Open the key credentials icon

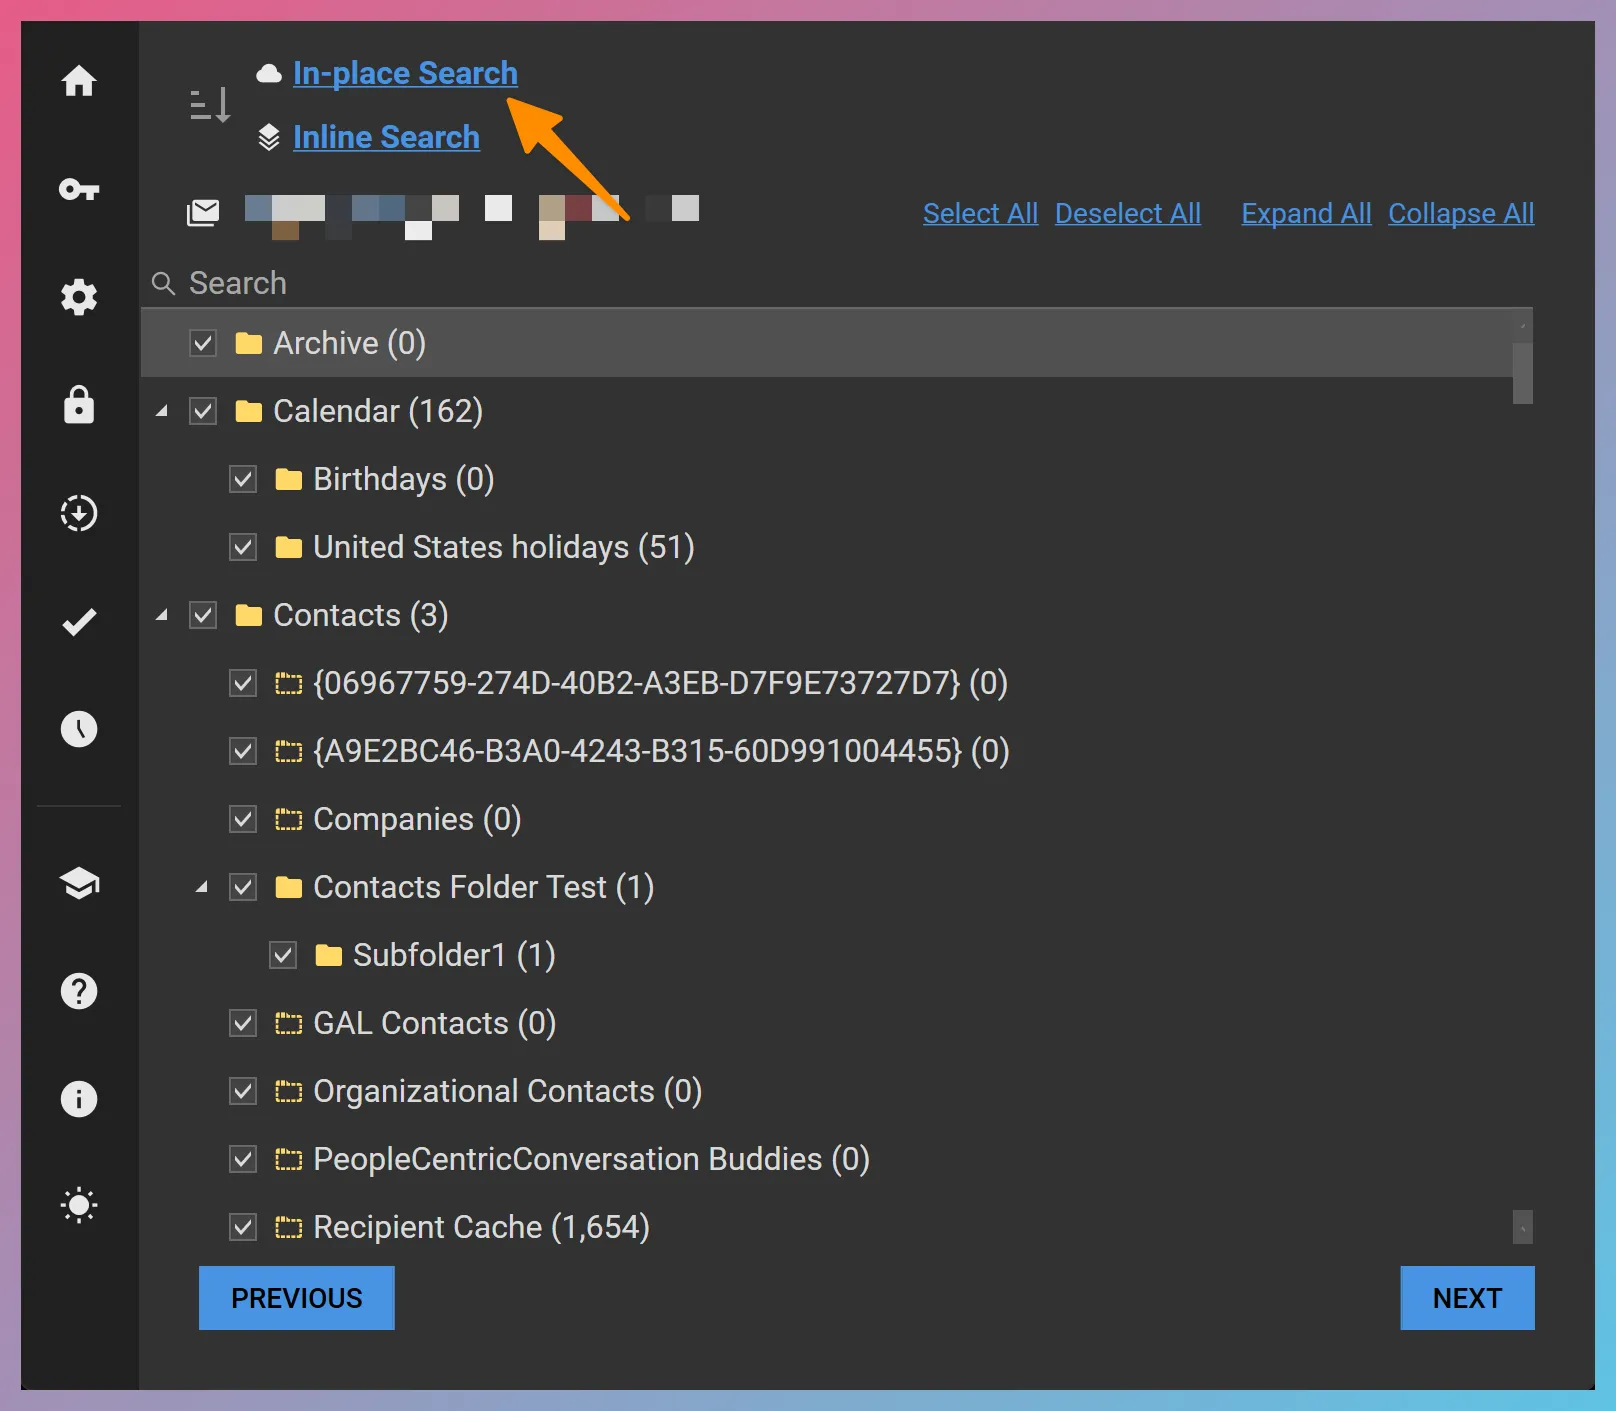click(79, 190)
